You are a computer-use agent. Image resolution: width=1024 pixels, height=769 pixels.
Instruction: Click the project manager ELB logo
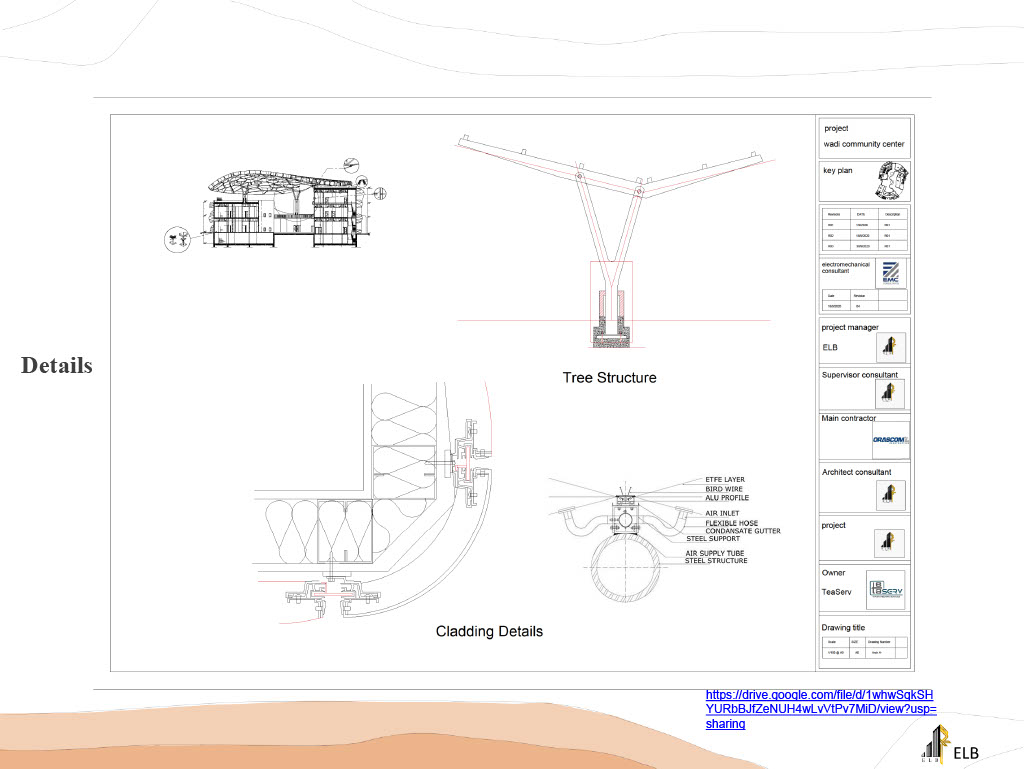point(890,347)
